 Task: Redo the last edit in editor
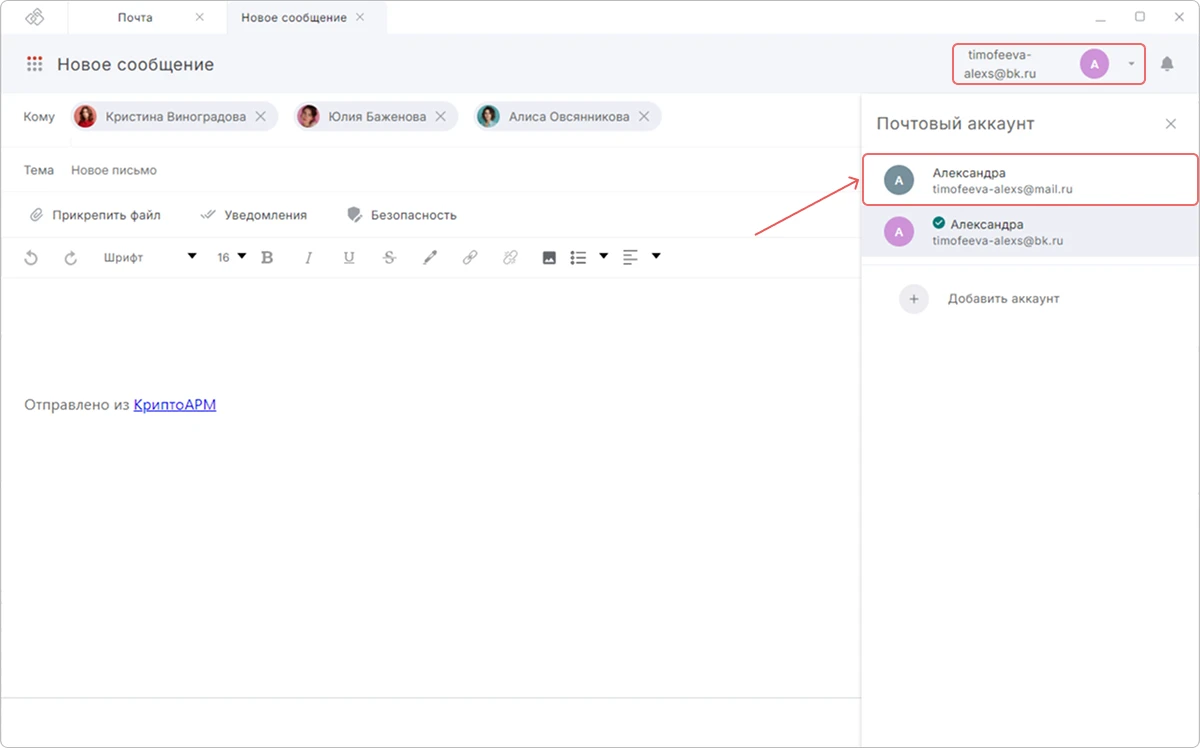(71, 258)
